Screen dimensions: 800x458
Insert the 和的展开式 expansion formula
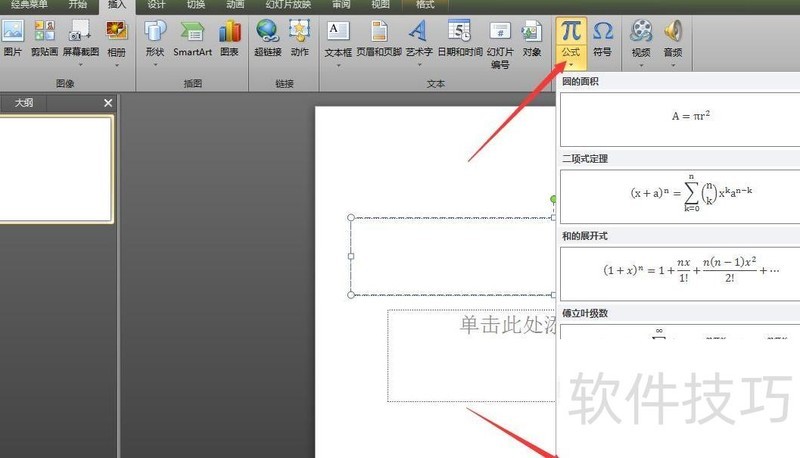(680, 274)
